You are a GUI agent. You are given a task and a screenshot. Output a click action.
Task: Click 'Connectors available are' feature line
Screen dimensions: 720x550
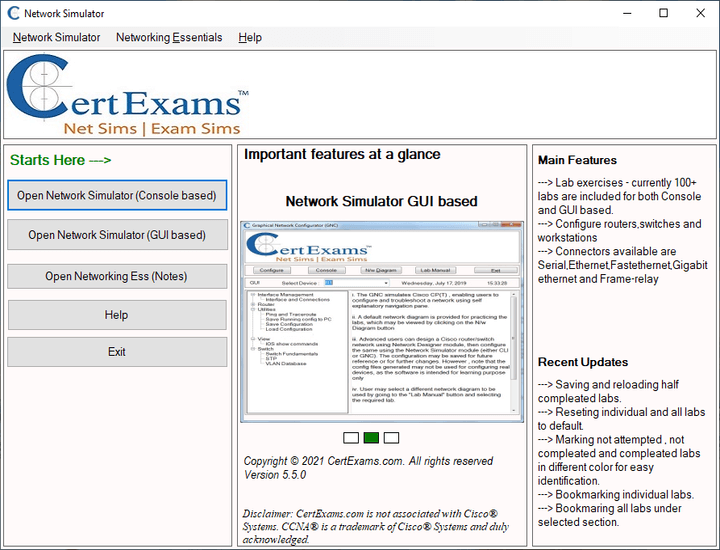(607, 251)
